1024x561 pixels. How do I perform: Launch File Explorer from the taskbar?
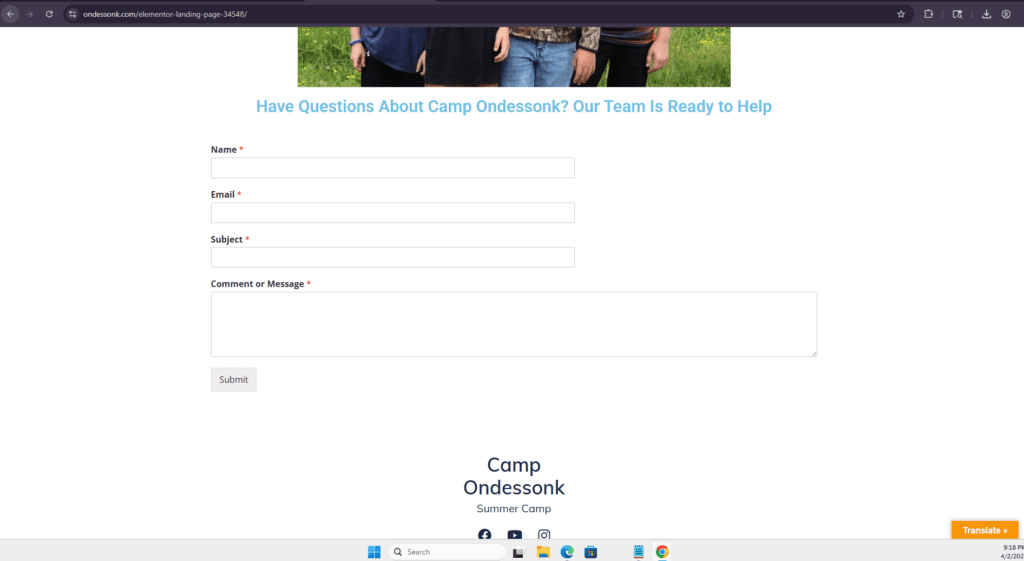tap(543, 552)
